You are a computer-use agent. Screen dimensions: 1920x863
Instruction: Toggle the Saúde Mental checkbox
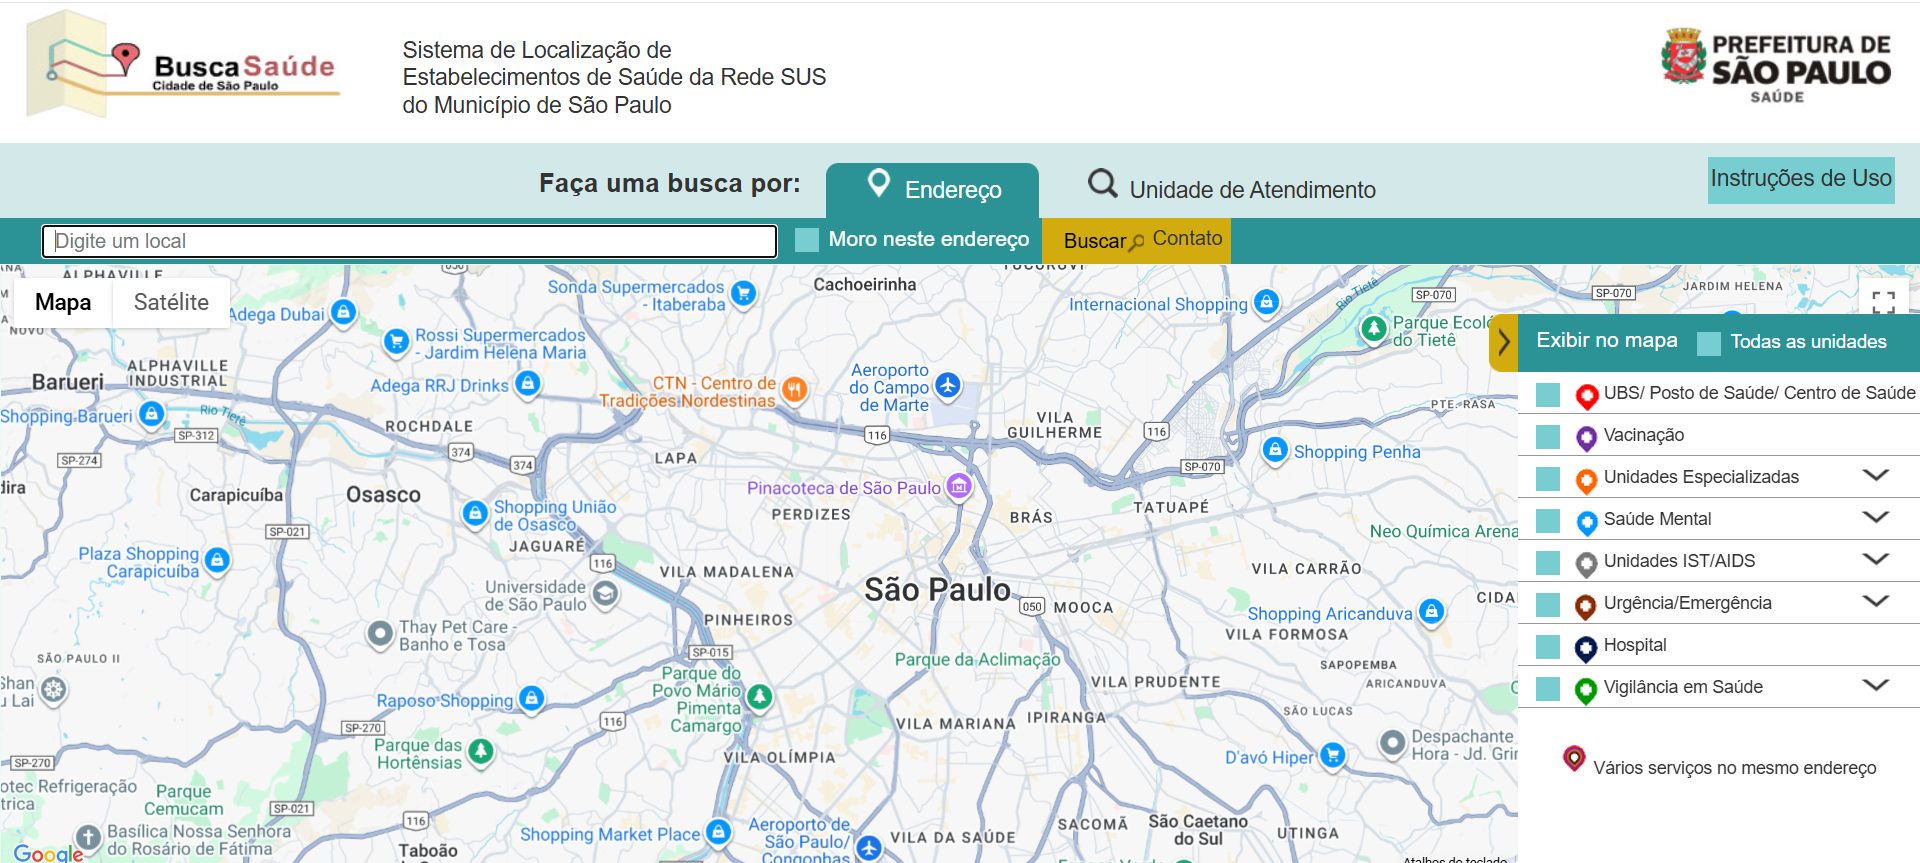(x=1548, y=520)
